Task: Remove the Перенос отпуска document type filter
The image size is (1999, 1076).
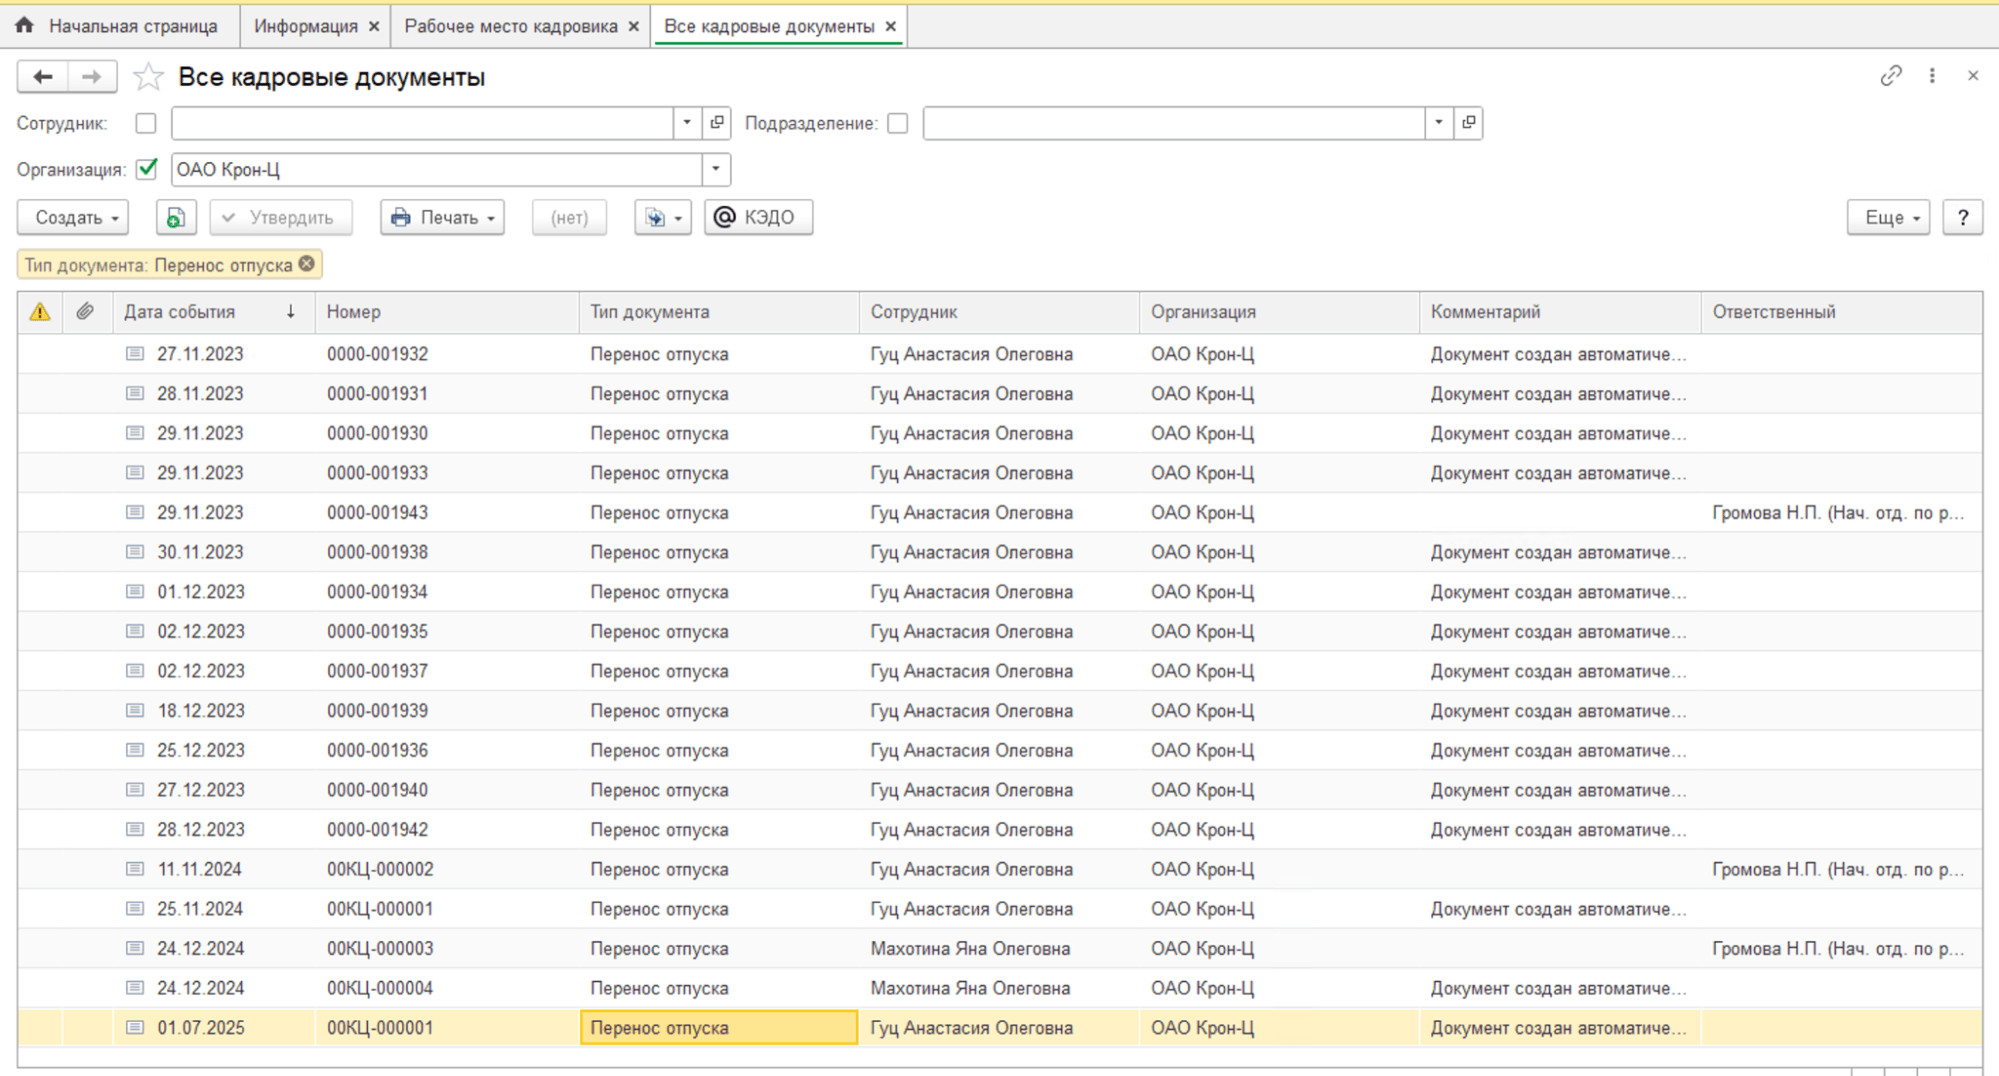Action: pyautogui.click(x=307, y=264)
